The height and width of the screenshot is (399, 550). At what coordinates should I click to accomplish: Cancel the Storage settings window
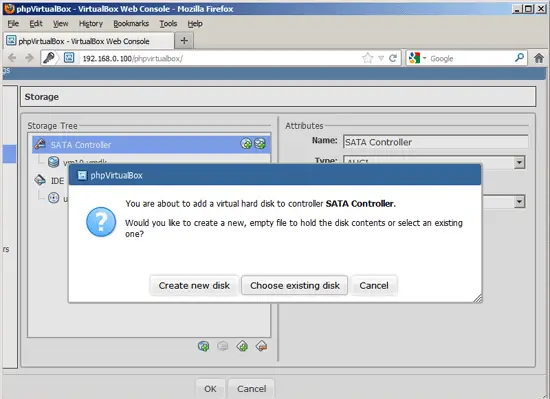pyautogui.click(x=251, y=388)
